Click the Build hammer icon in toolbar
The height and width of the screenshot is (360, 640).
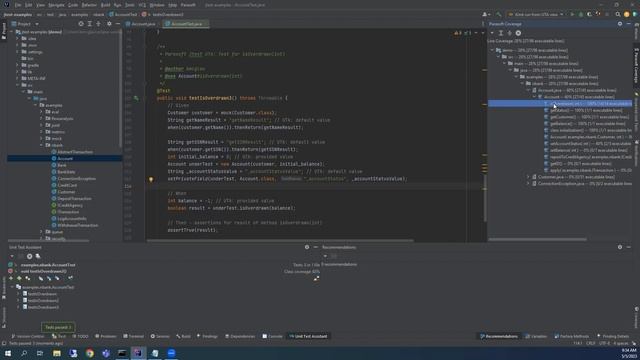[498, 14]
